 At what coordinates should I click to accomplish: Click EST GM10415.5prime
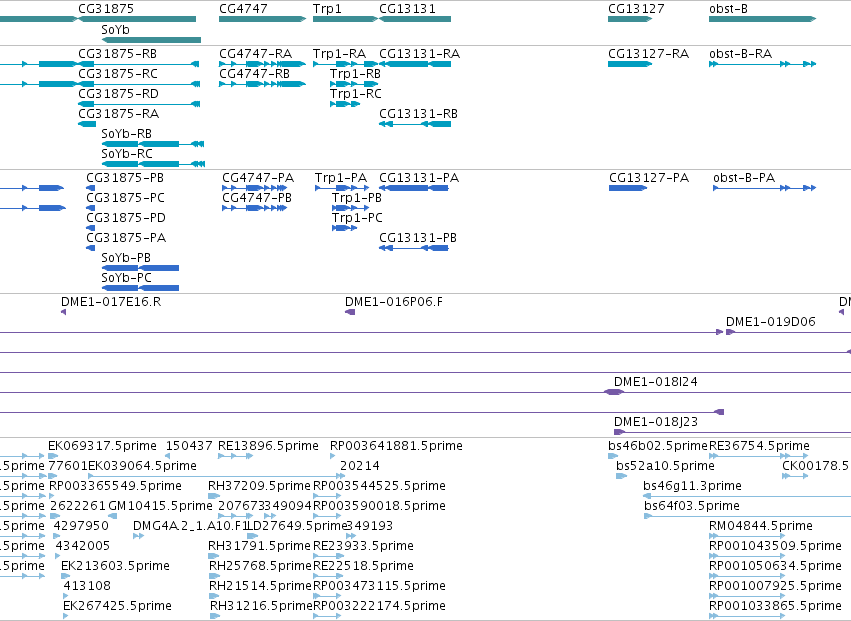click(x=160, y=506)
